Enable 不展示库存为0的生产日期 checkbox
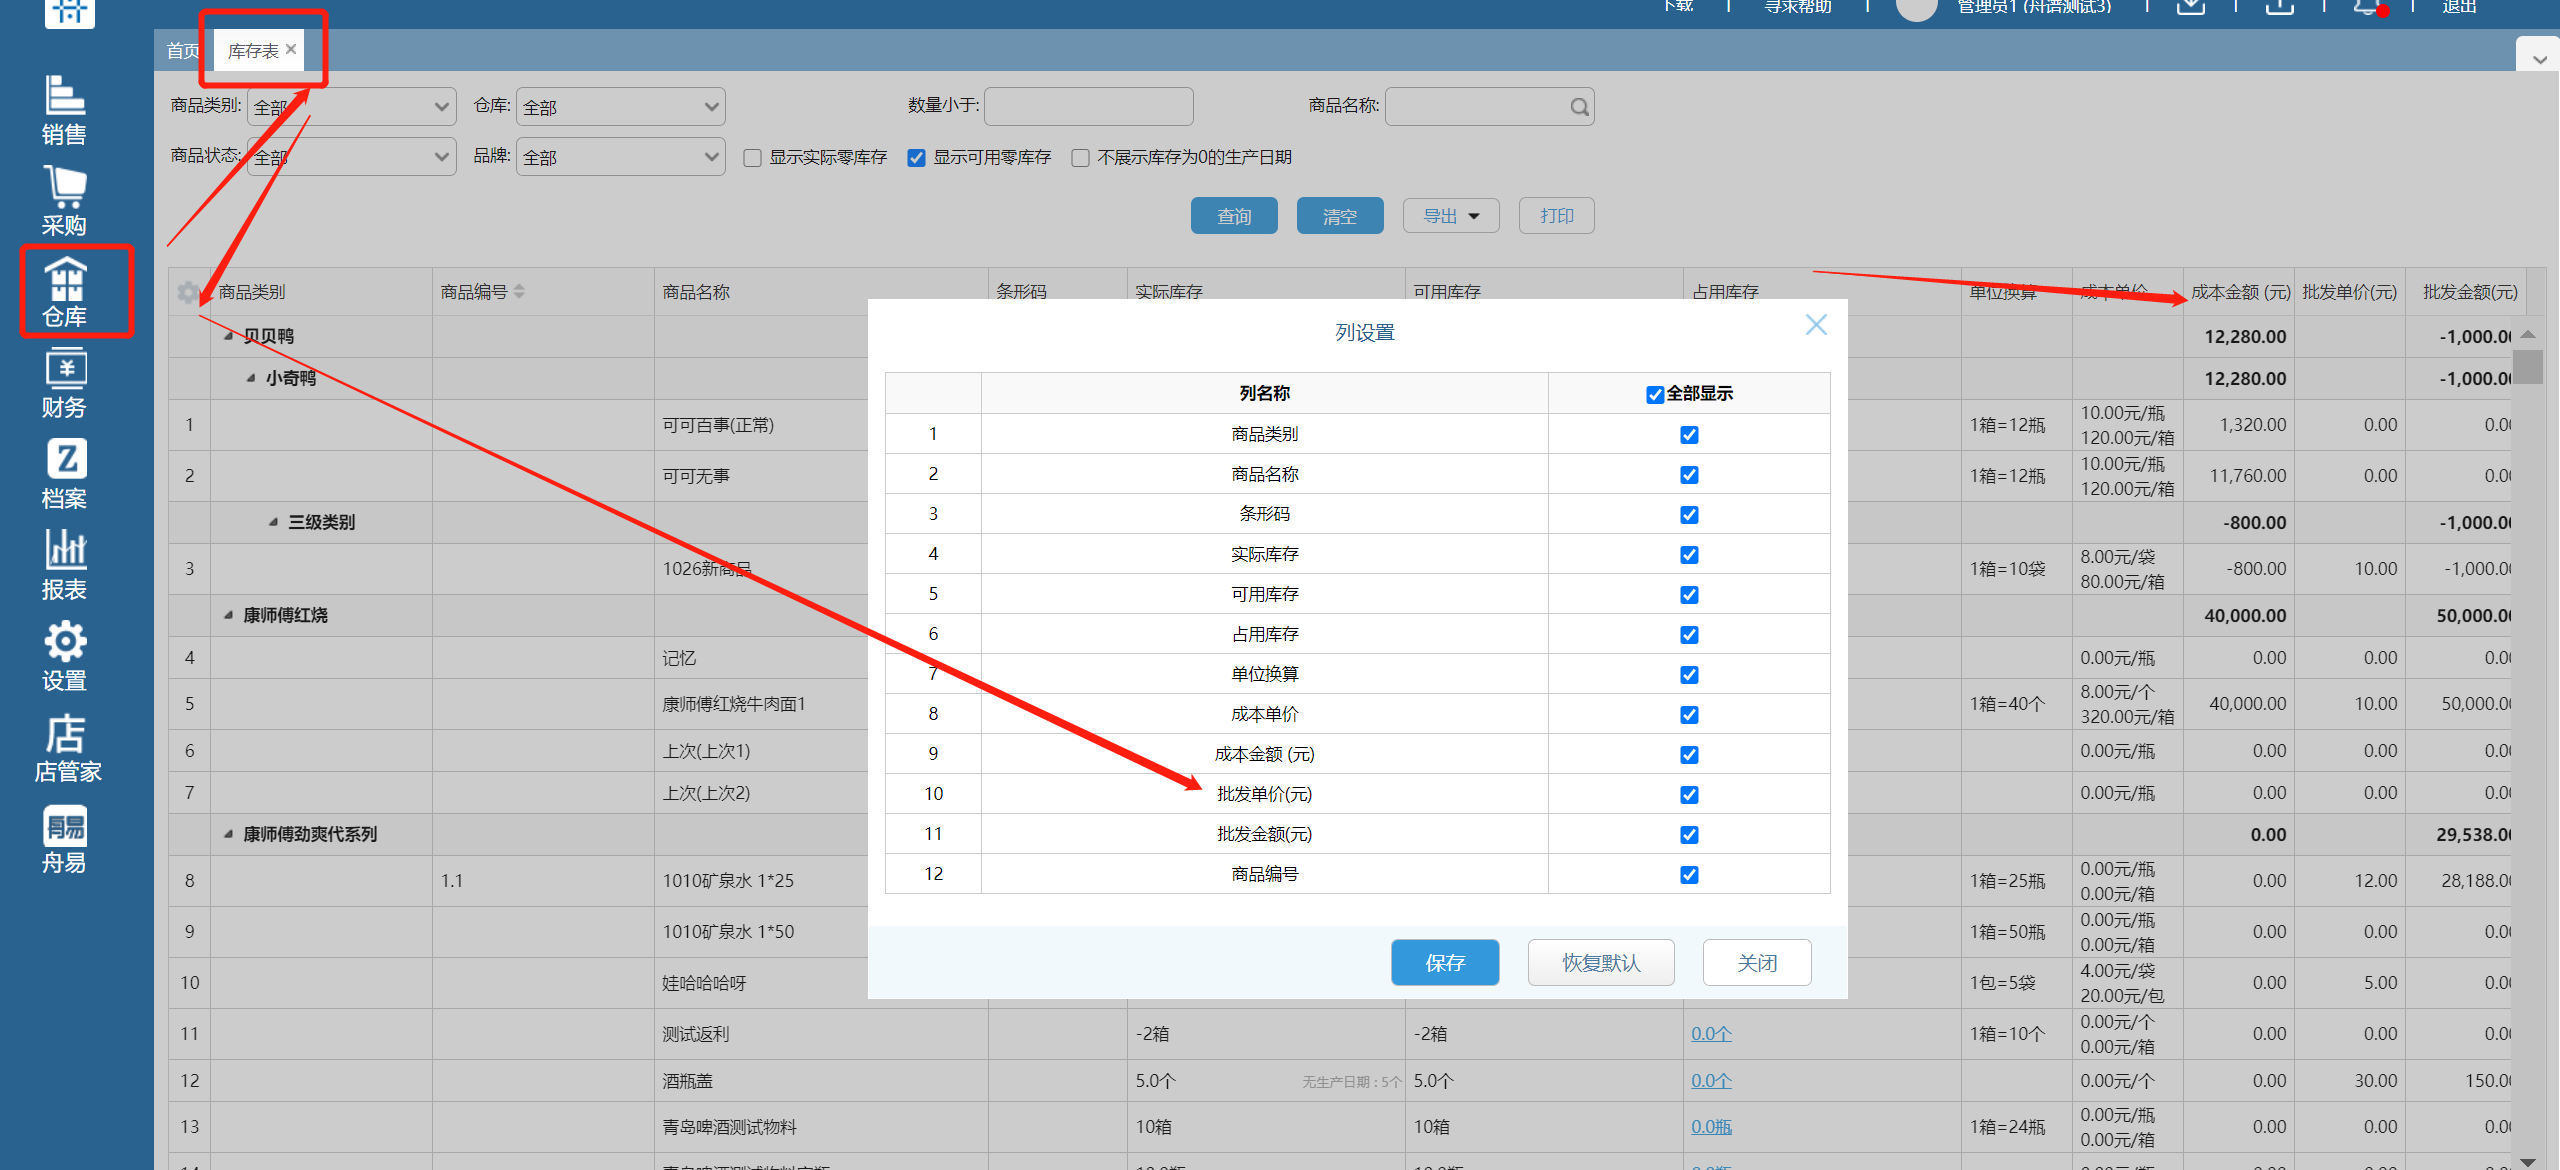 (x=1080, y=158)
